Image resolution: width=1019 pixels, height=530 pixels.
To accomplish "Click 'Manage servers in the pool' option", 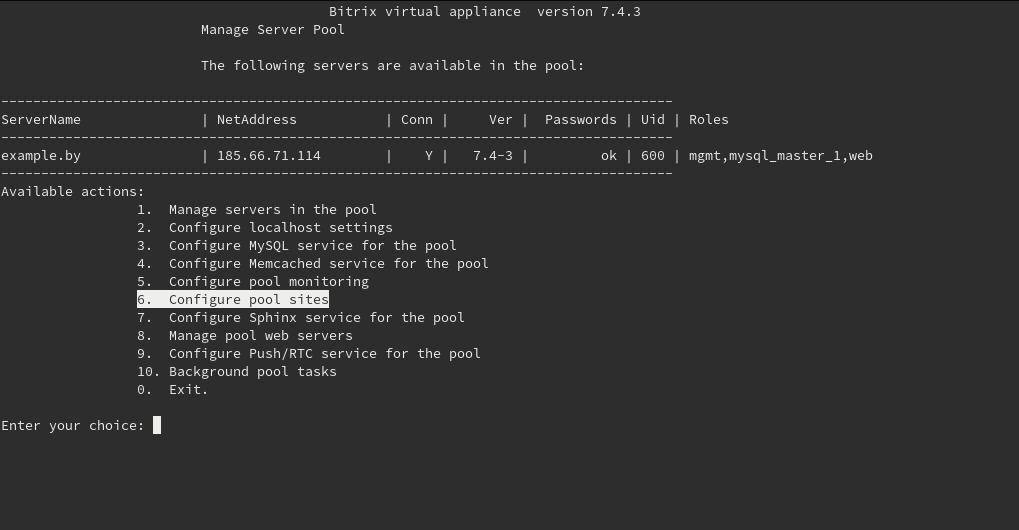I will [x=272, y=210].
